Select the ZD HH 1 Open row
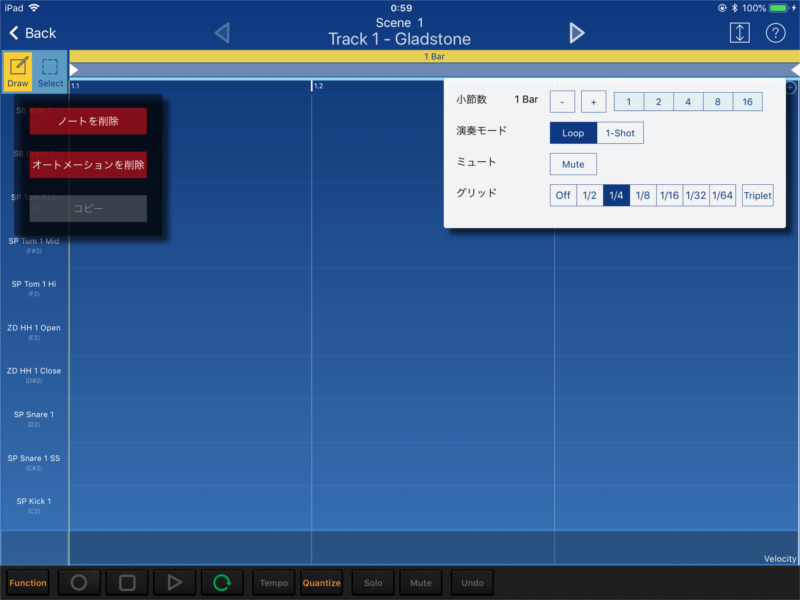 point(34,332)
